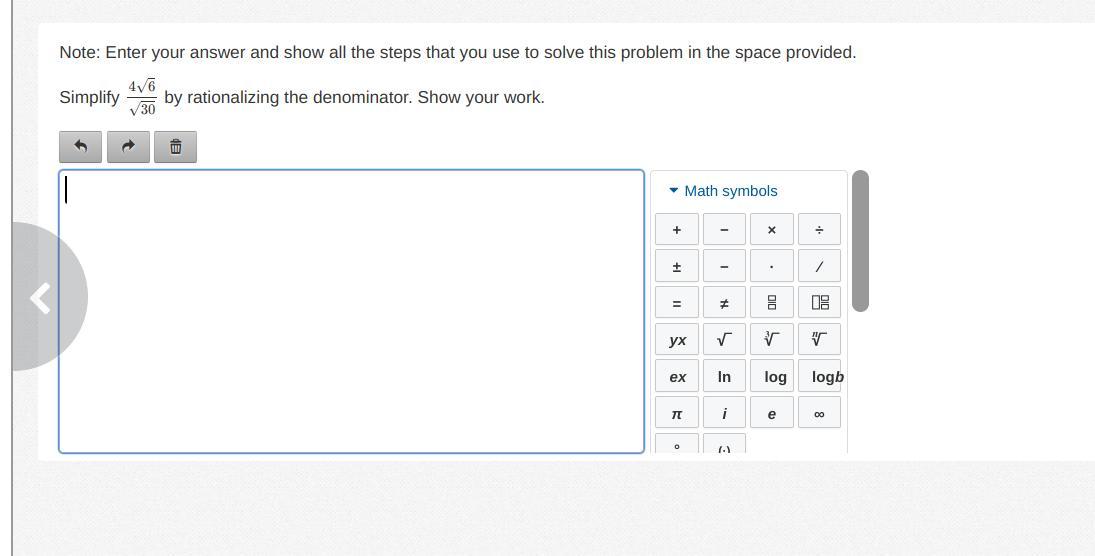This screenshot has width=1095, height=556.
Task: Click the undo arrow button
Action: click(x=81, y=147)
